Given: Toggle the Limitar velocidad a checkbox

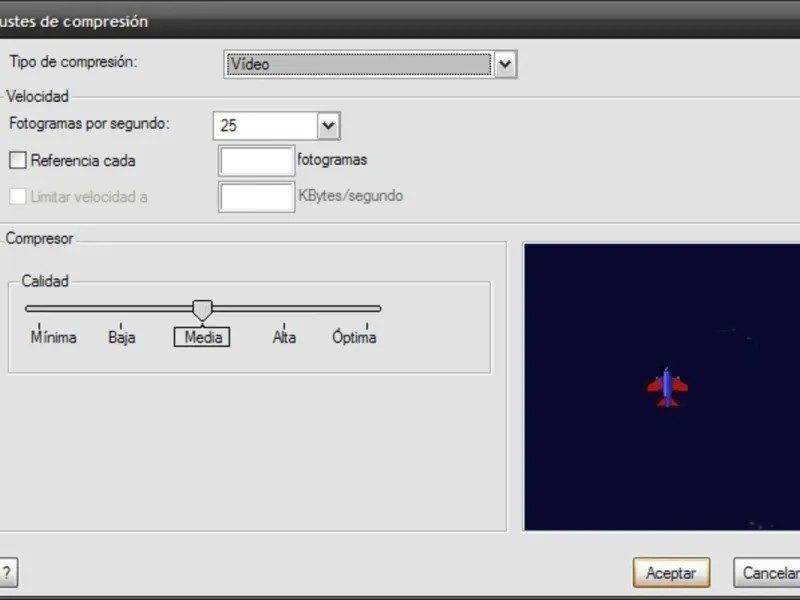Looking at the screenshot, I should click(x=18, y=196).
